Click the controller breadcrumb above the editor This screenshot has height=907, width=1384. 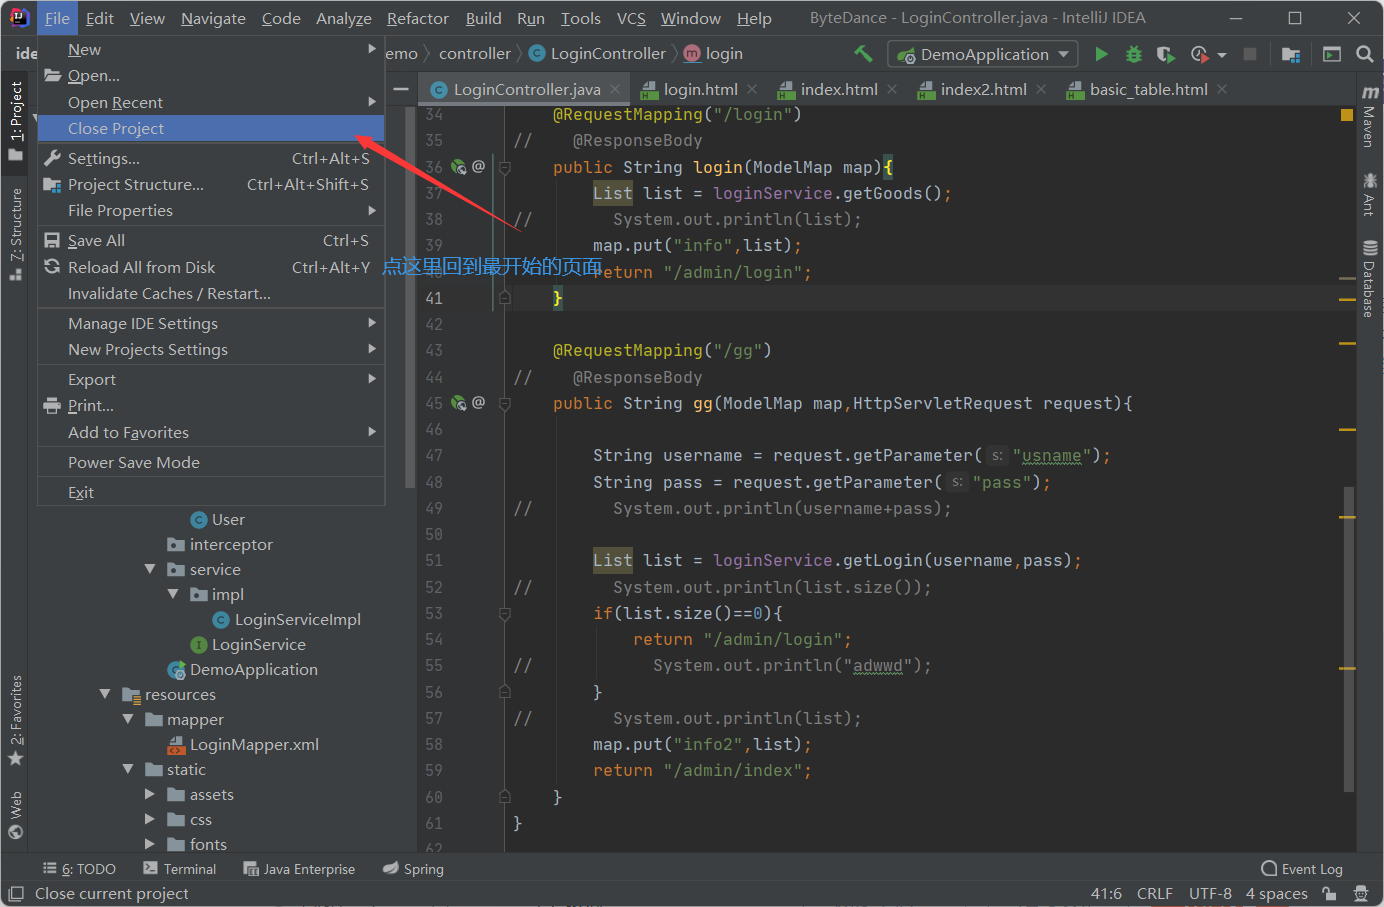click(475, 53)
